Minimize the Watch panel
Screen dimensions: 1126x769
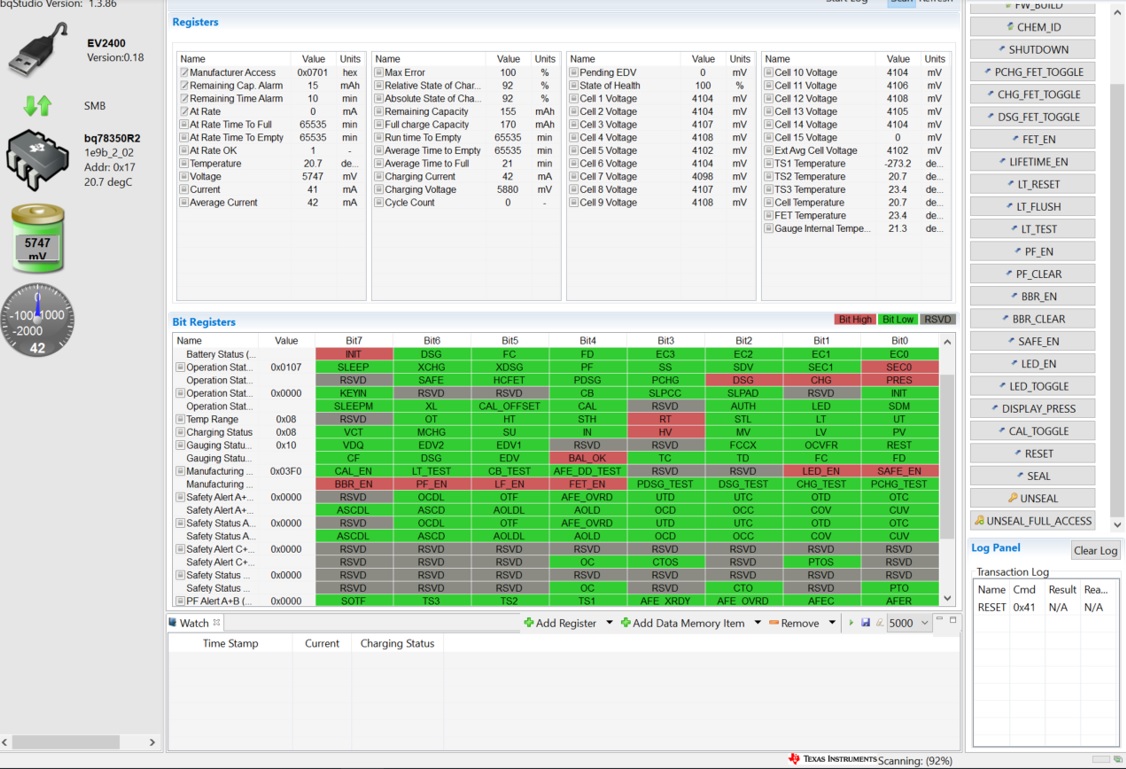[939, 619]
